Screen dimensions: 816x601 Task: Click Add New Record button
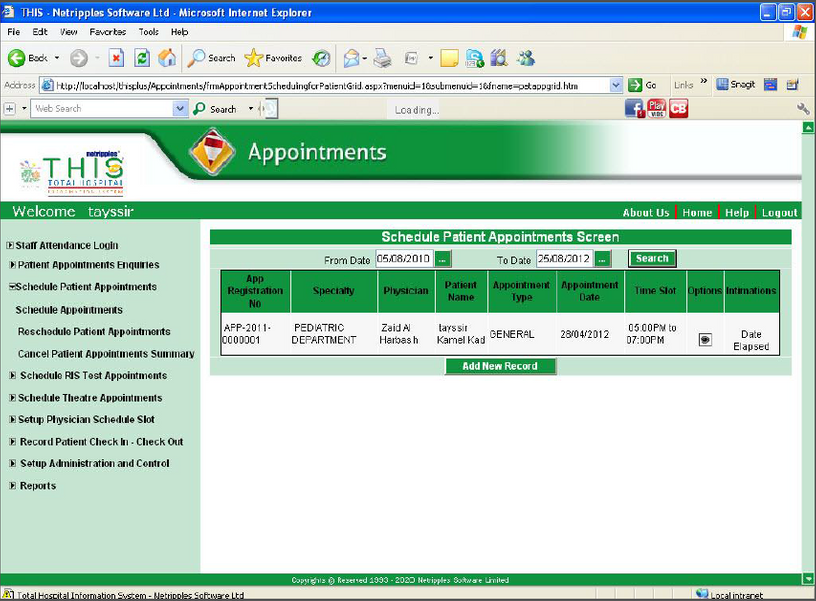[500, 366]
